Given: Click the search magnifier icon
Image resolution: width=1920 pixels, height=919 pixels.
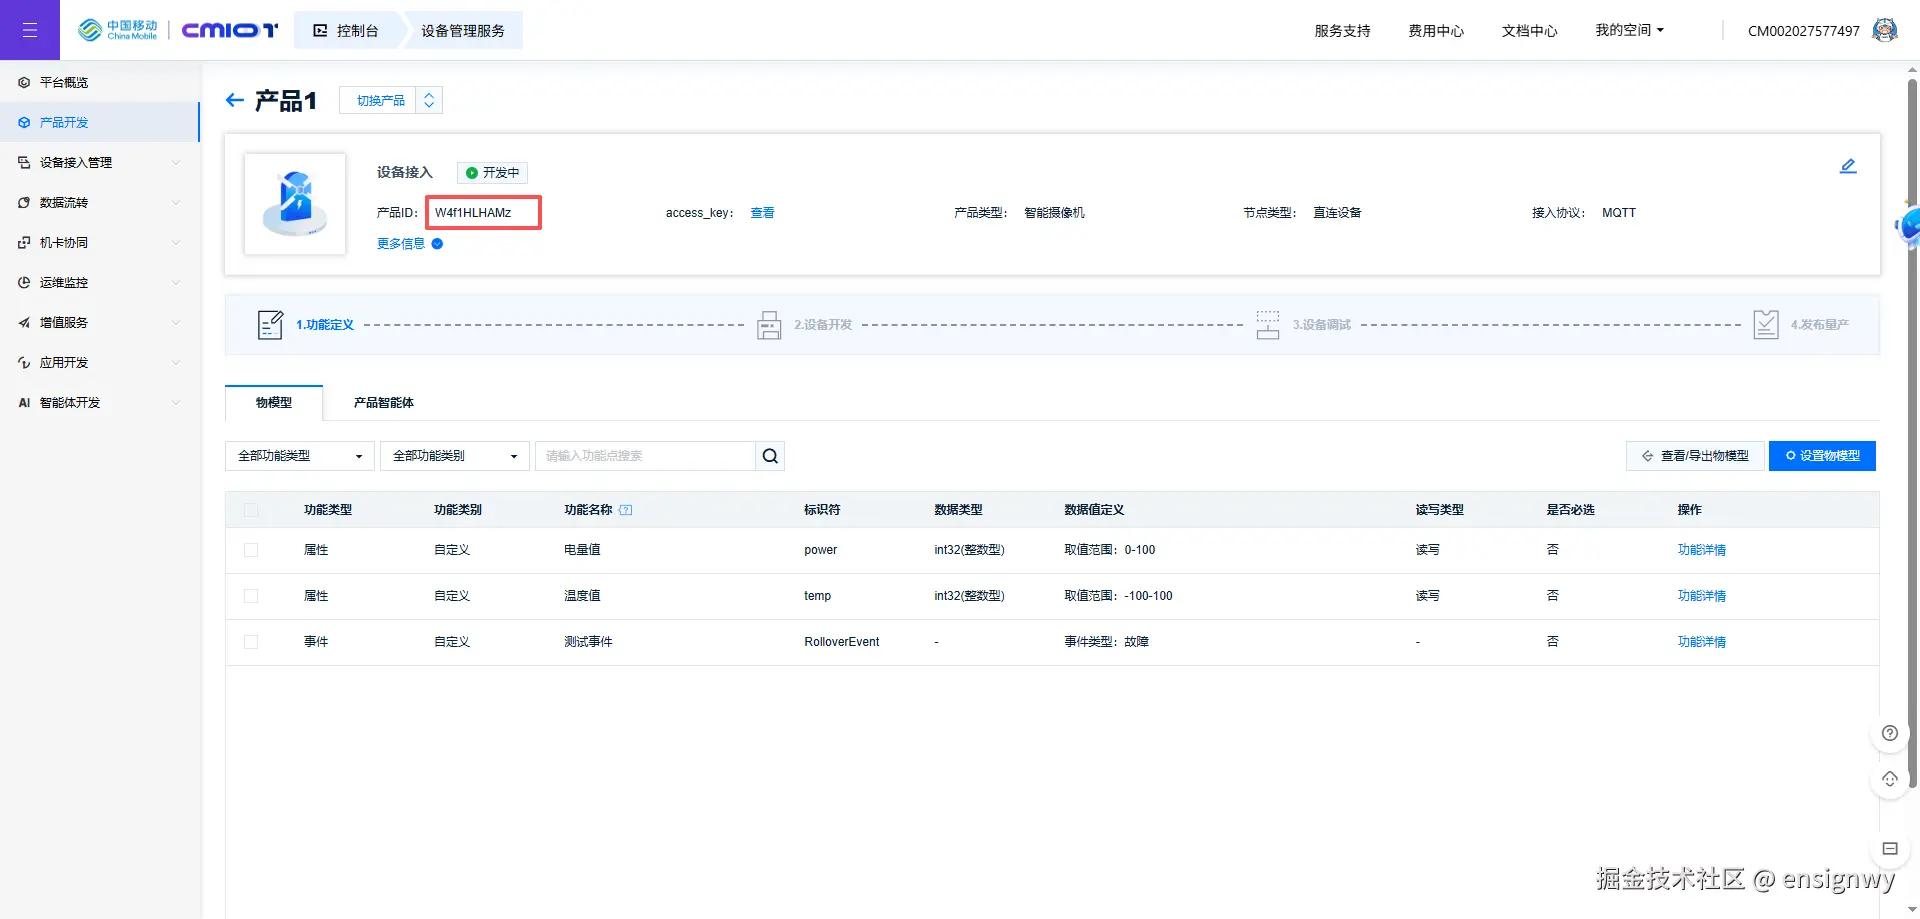Looking at the screenshot, I should click(770, 456).
